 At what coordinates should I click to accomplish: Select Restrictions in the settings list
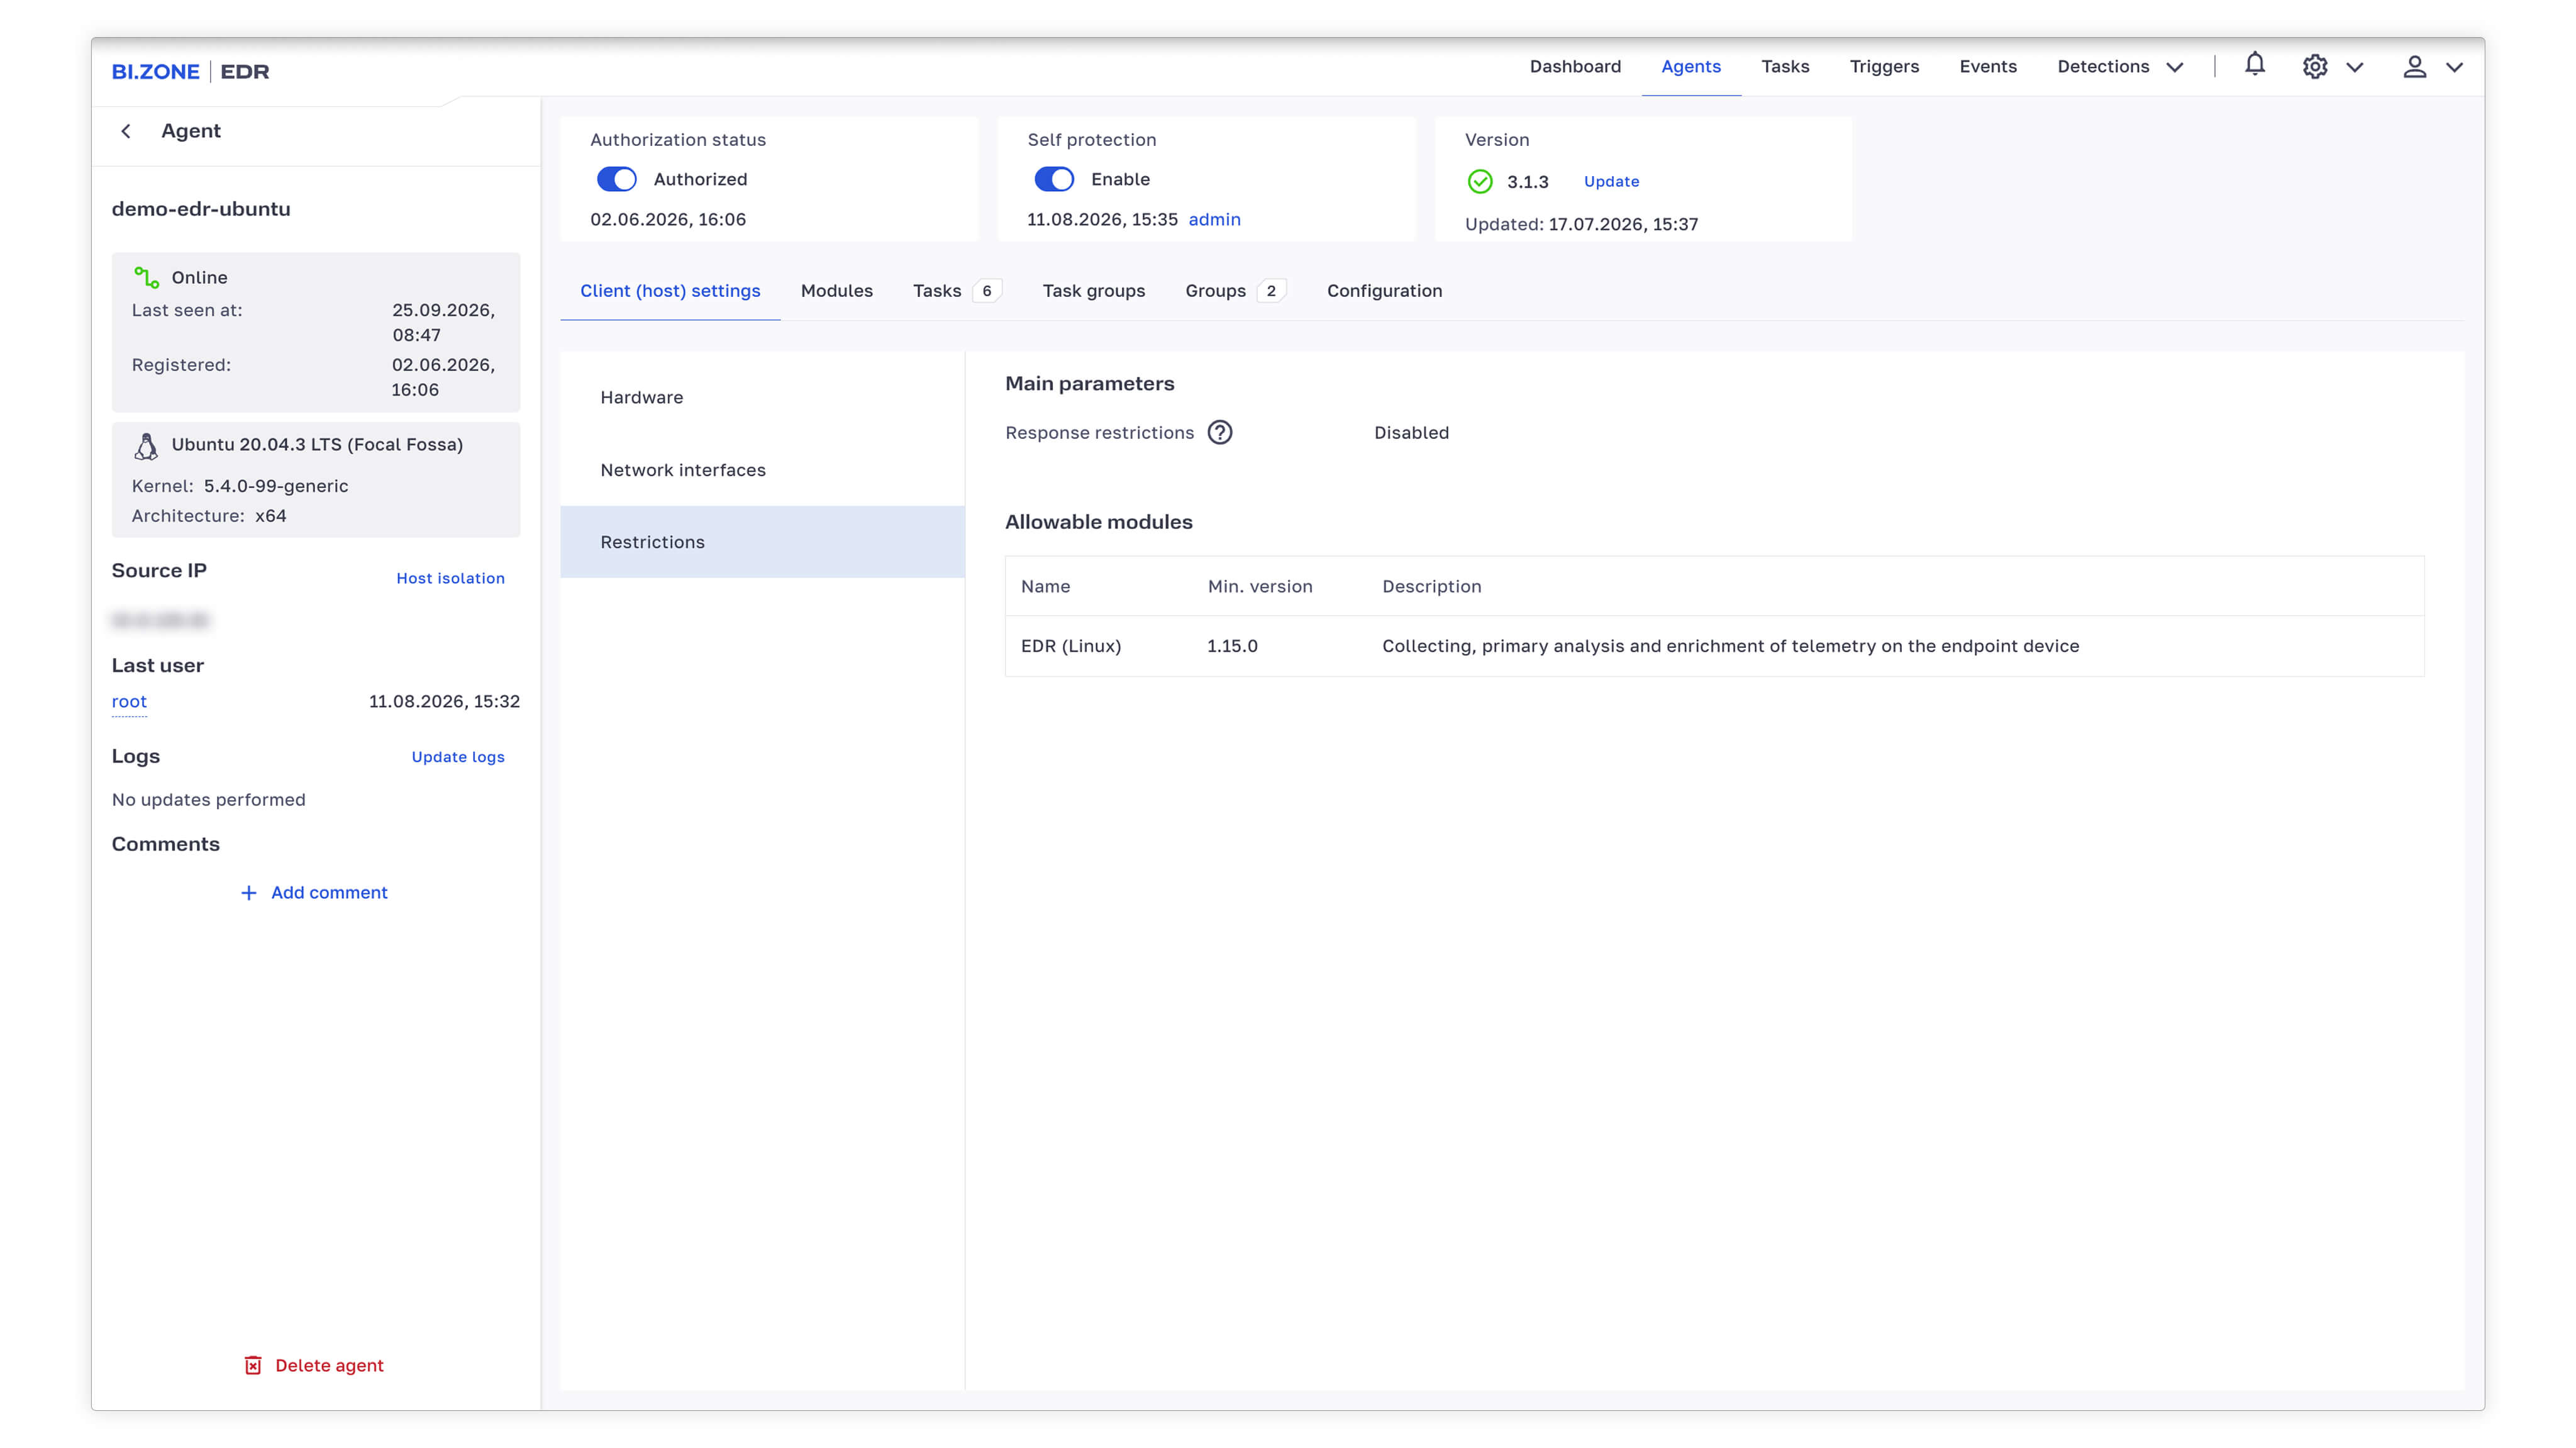tap(762, 542)
